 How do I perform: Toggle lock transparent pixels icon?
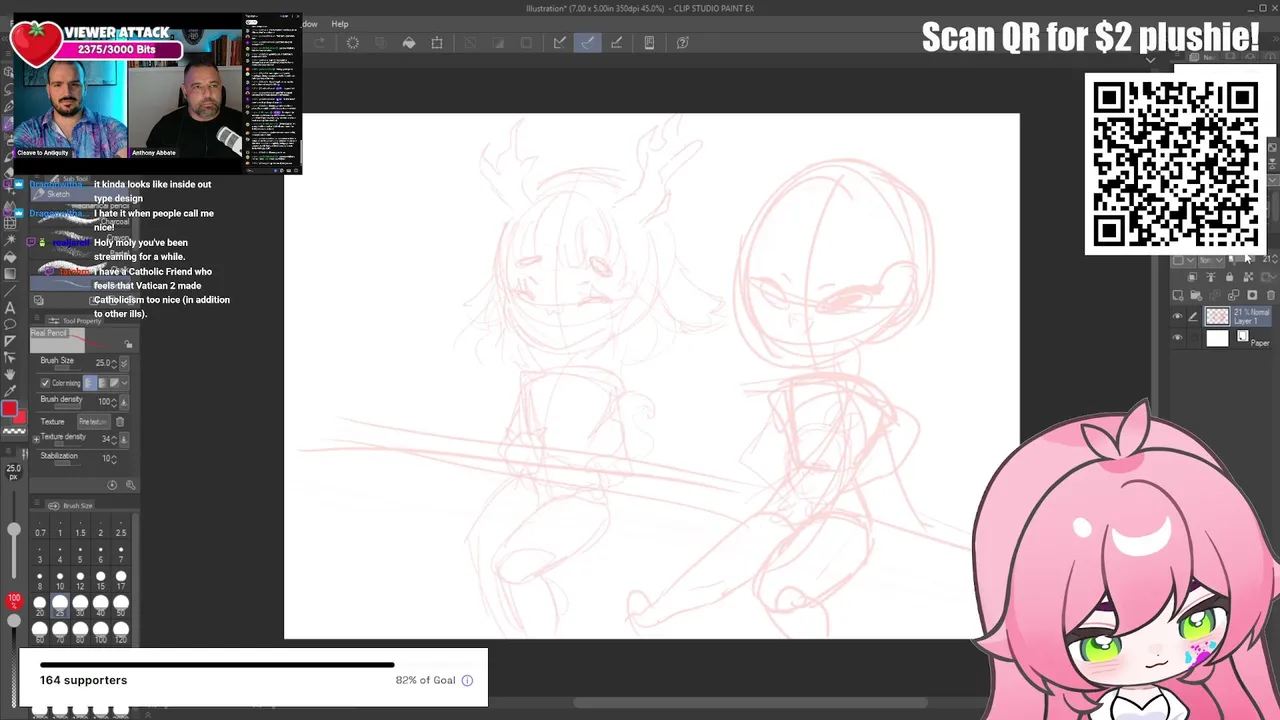coord(1248,277)
